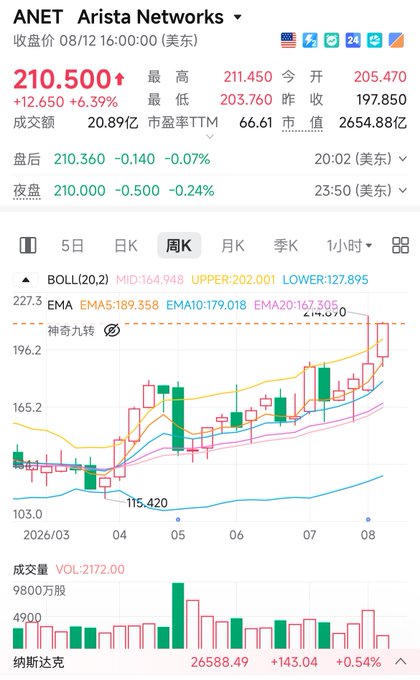Tap the LOWER:127.895 Bollinger value
The image size is (420, 680).
325,280
